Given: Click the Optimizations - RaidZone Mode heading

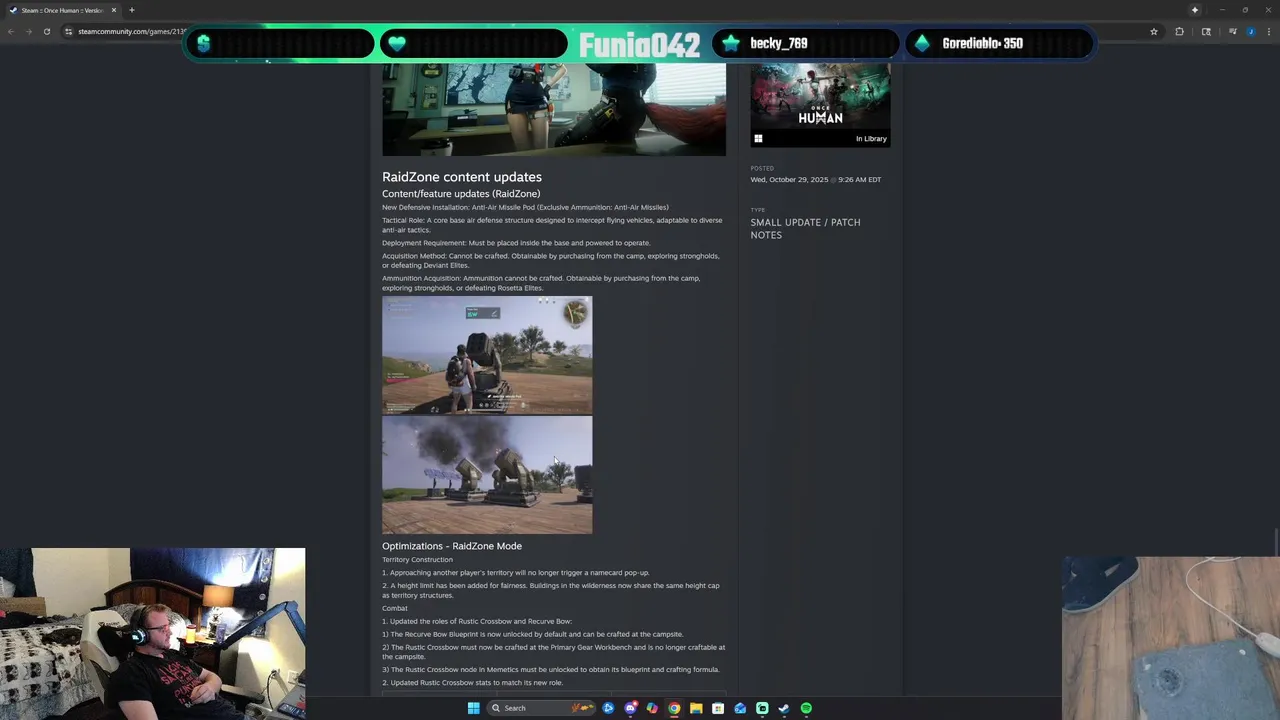Looking at the screenshot, I should pos(452,546).
